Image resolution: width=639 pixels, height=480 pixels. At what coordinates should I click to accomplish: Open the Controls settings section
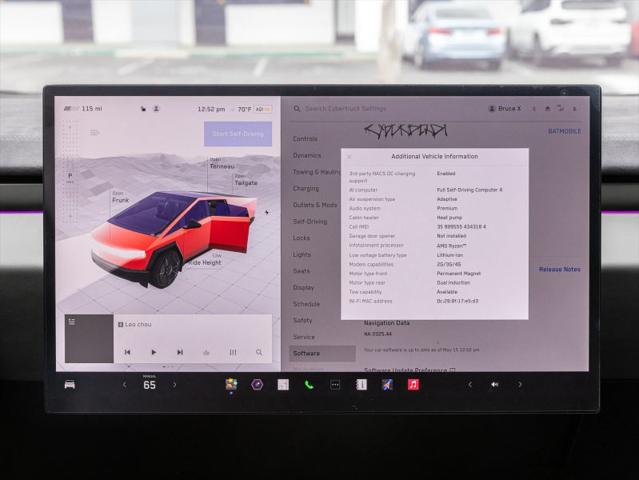click(305, 139)
